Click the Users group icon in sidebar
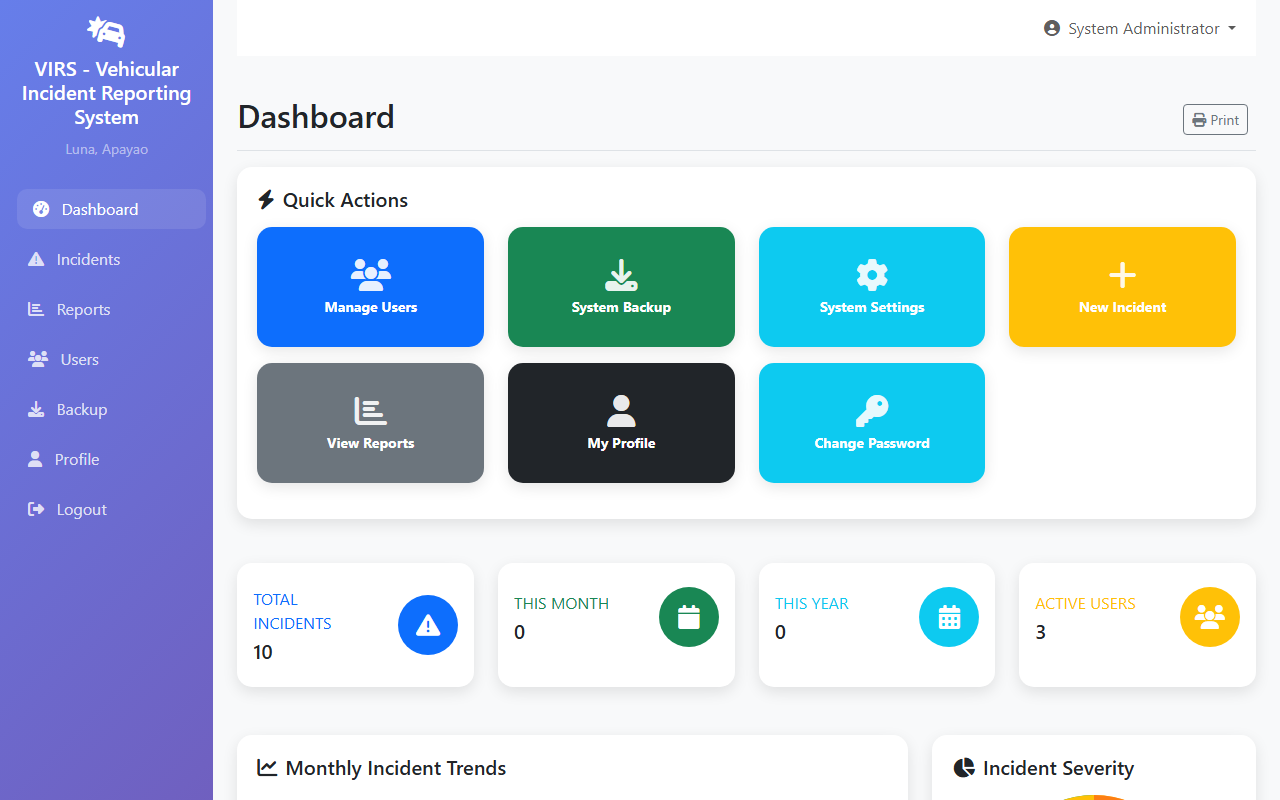Image resolution: width=1280 pixels, height=800 pixels. (x=38, y=359)
